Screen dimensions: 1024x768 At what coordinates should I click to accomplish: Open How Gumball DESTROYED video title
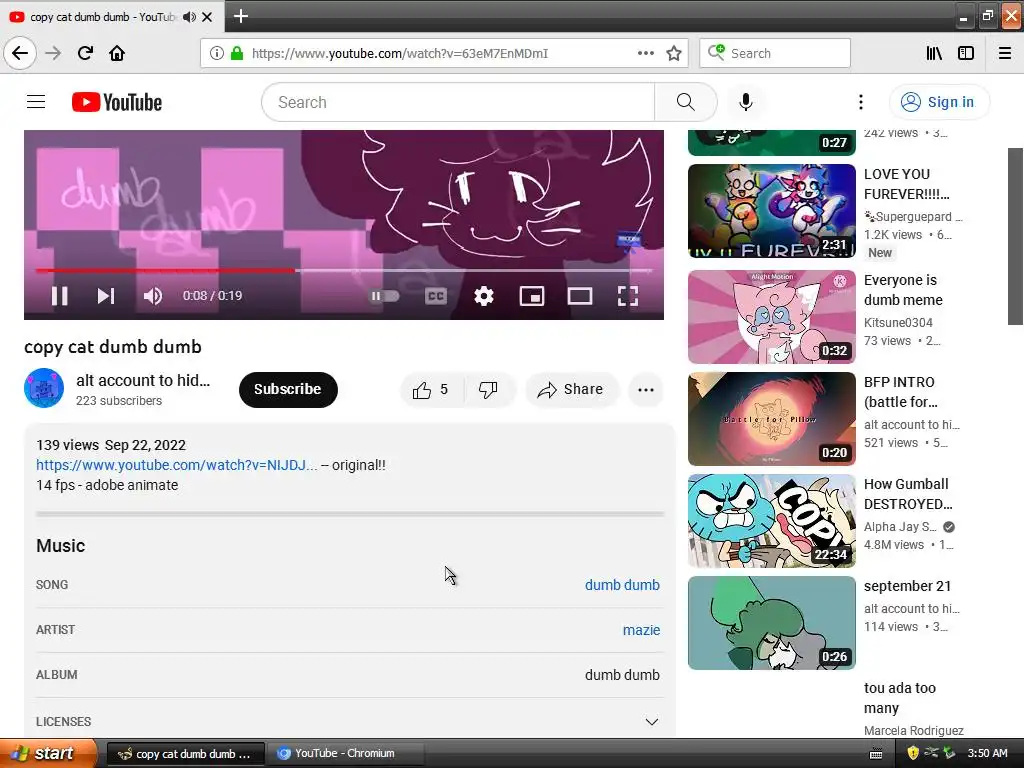coord(908,494)
